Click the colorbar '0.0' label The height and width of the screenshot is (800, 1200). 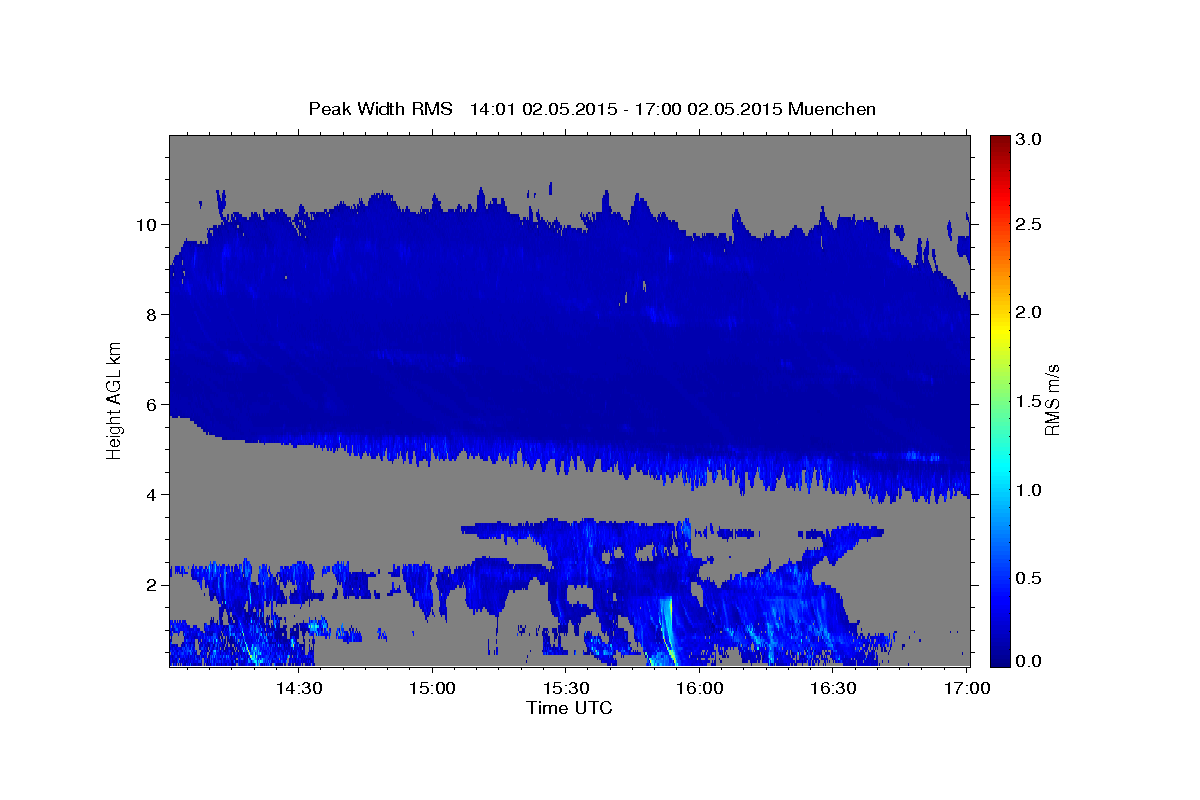(x=1029, y=661)
